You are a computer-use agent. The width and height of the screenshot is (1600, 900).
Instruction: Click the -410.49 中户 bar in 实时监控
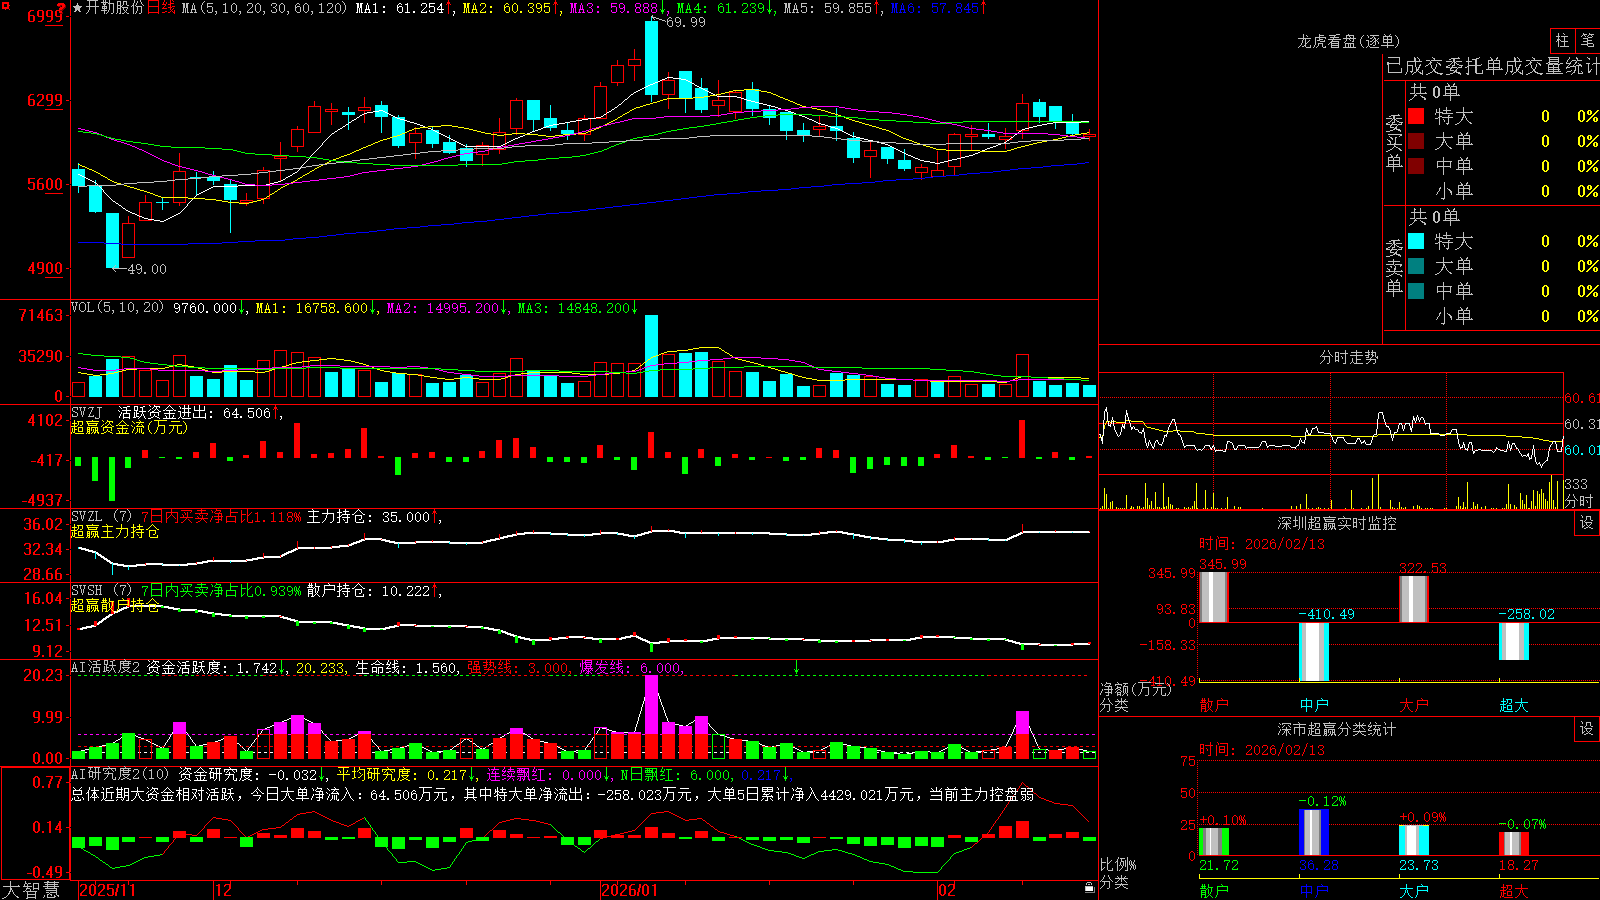tap(1314, 652)
